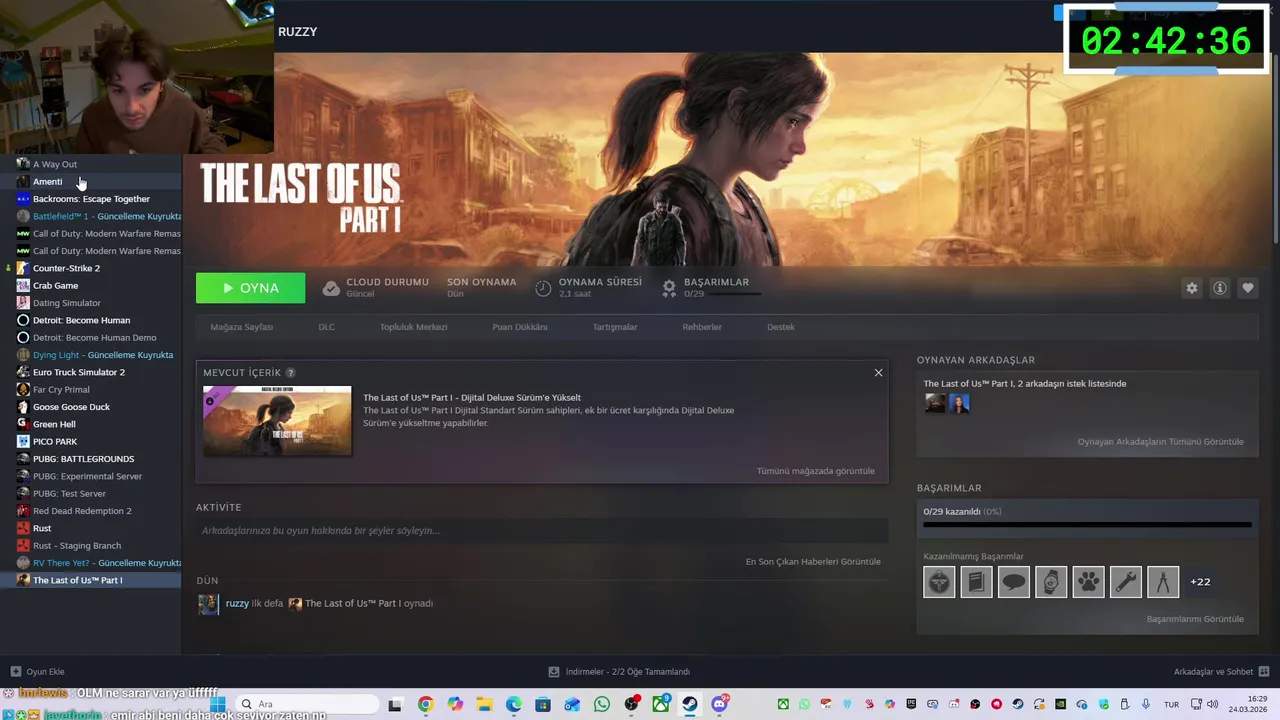Click the compass achievement icon
This screenshot has height=720, width=1280.
click(x=1163, y=581)
